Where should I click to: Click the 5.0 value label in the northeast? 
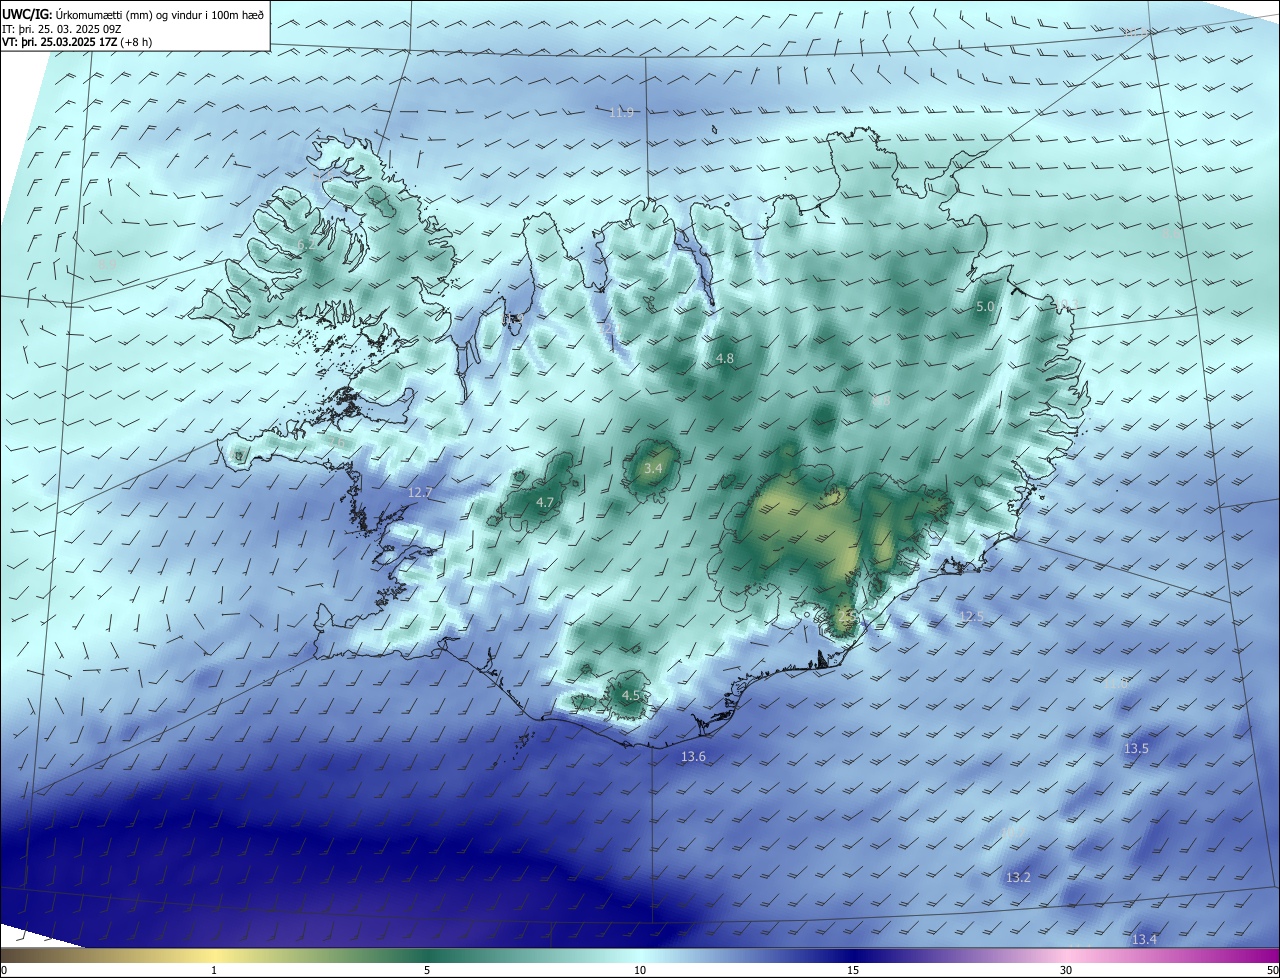[985, 307]
